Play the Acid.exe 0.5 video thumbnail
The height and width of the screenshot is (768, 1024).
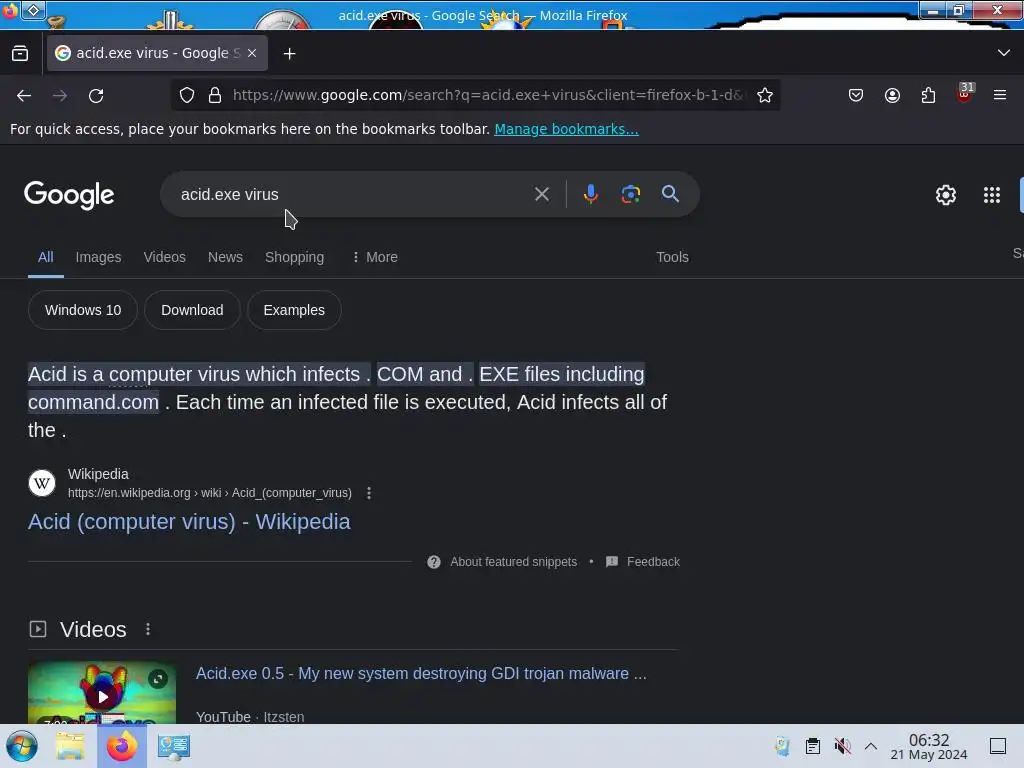pyautogui.click(x=102, y=693)
